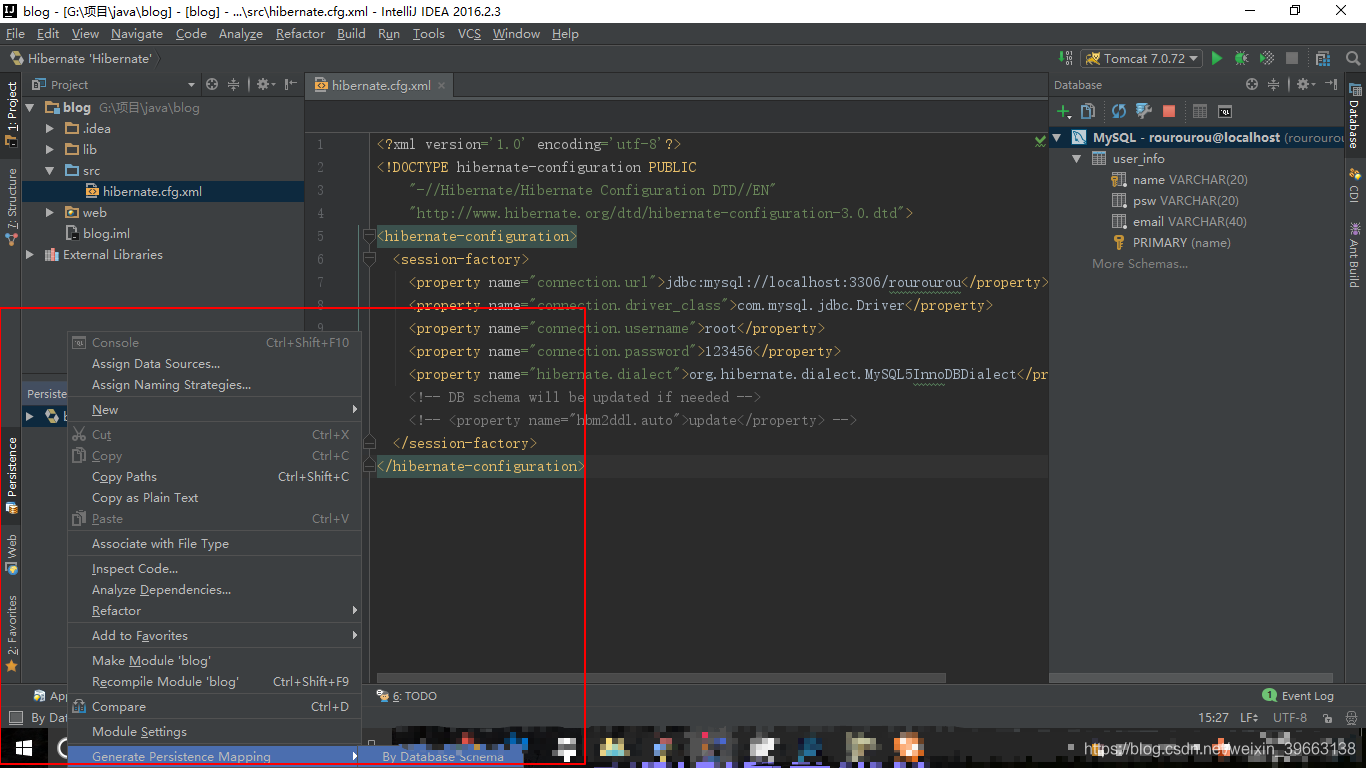Viewport: 1366px width, 768px height.
Task: Open Database panel gear settings
Action: [x=1303, y=85]
